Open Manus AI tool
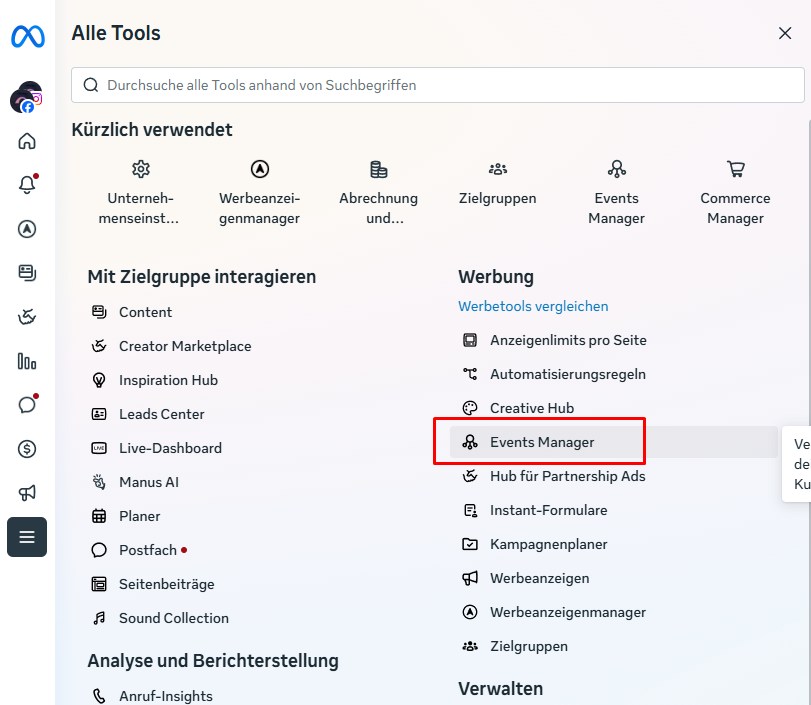This screenshot has width=811, height=705. pos(136,482)
